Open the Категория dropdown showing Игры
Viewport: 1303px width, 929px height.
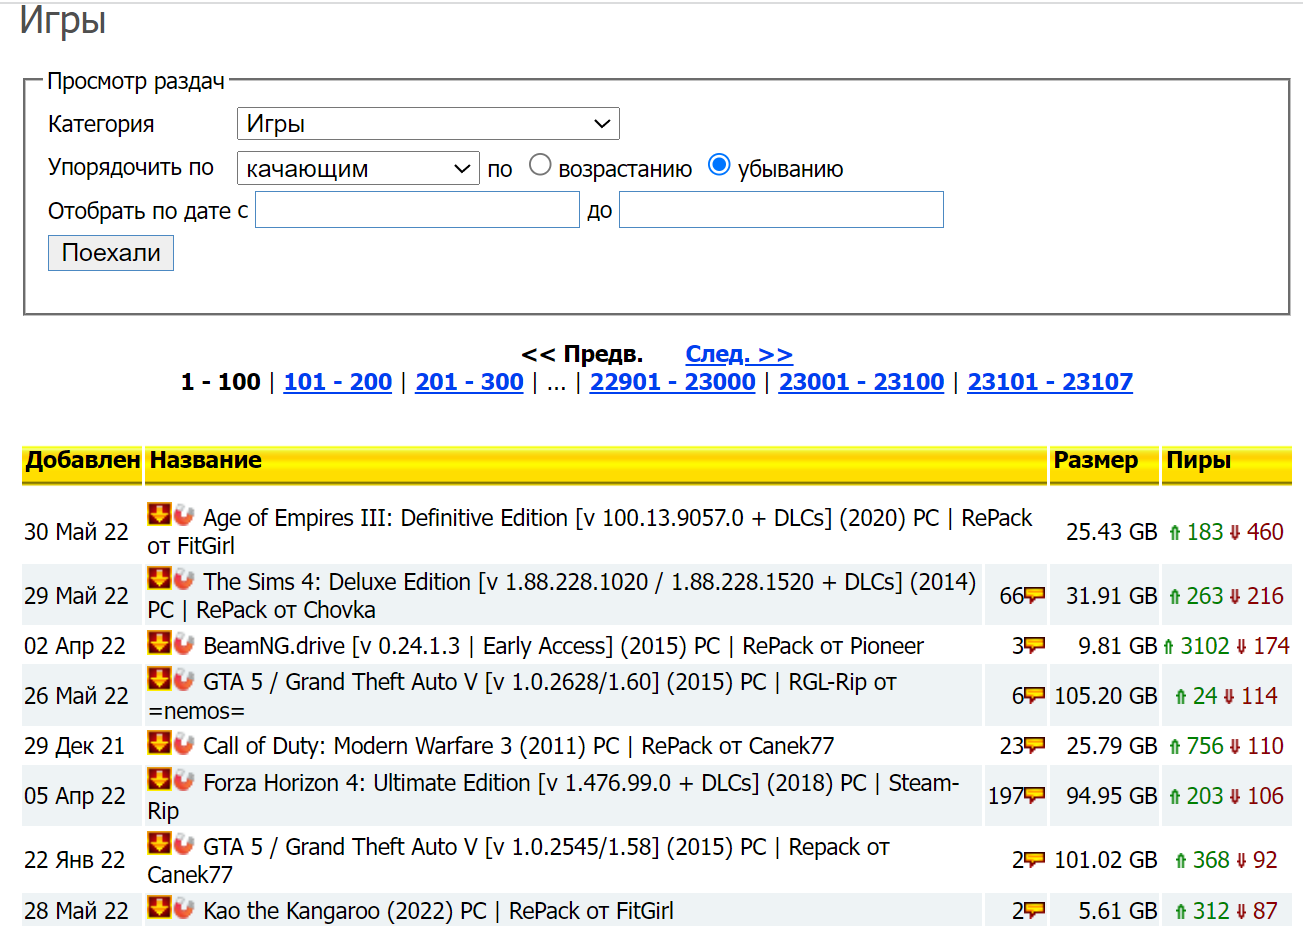[x=428, y=124]
